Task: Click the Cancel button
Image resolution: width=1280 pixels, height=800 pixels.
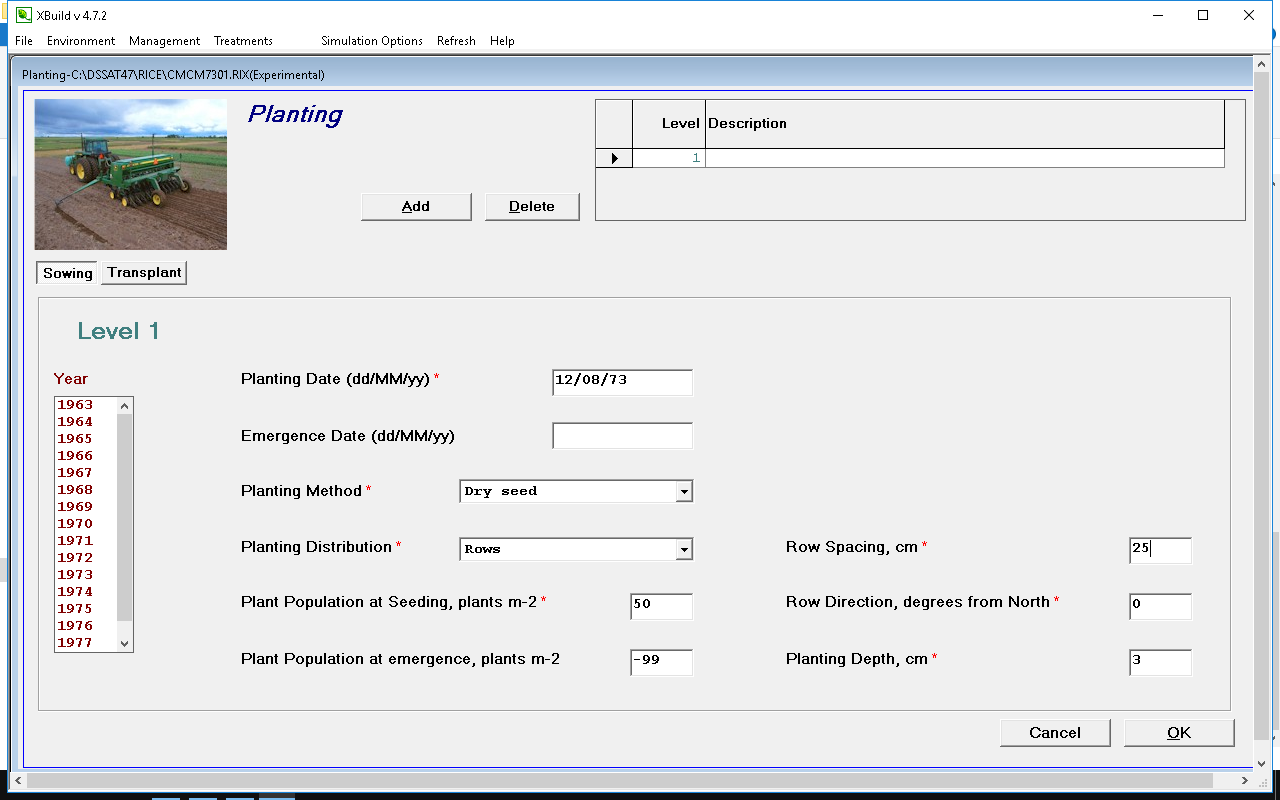Action: tap(1054, 733)
